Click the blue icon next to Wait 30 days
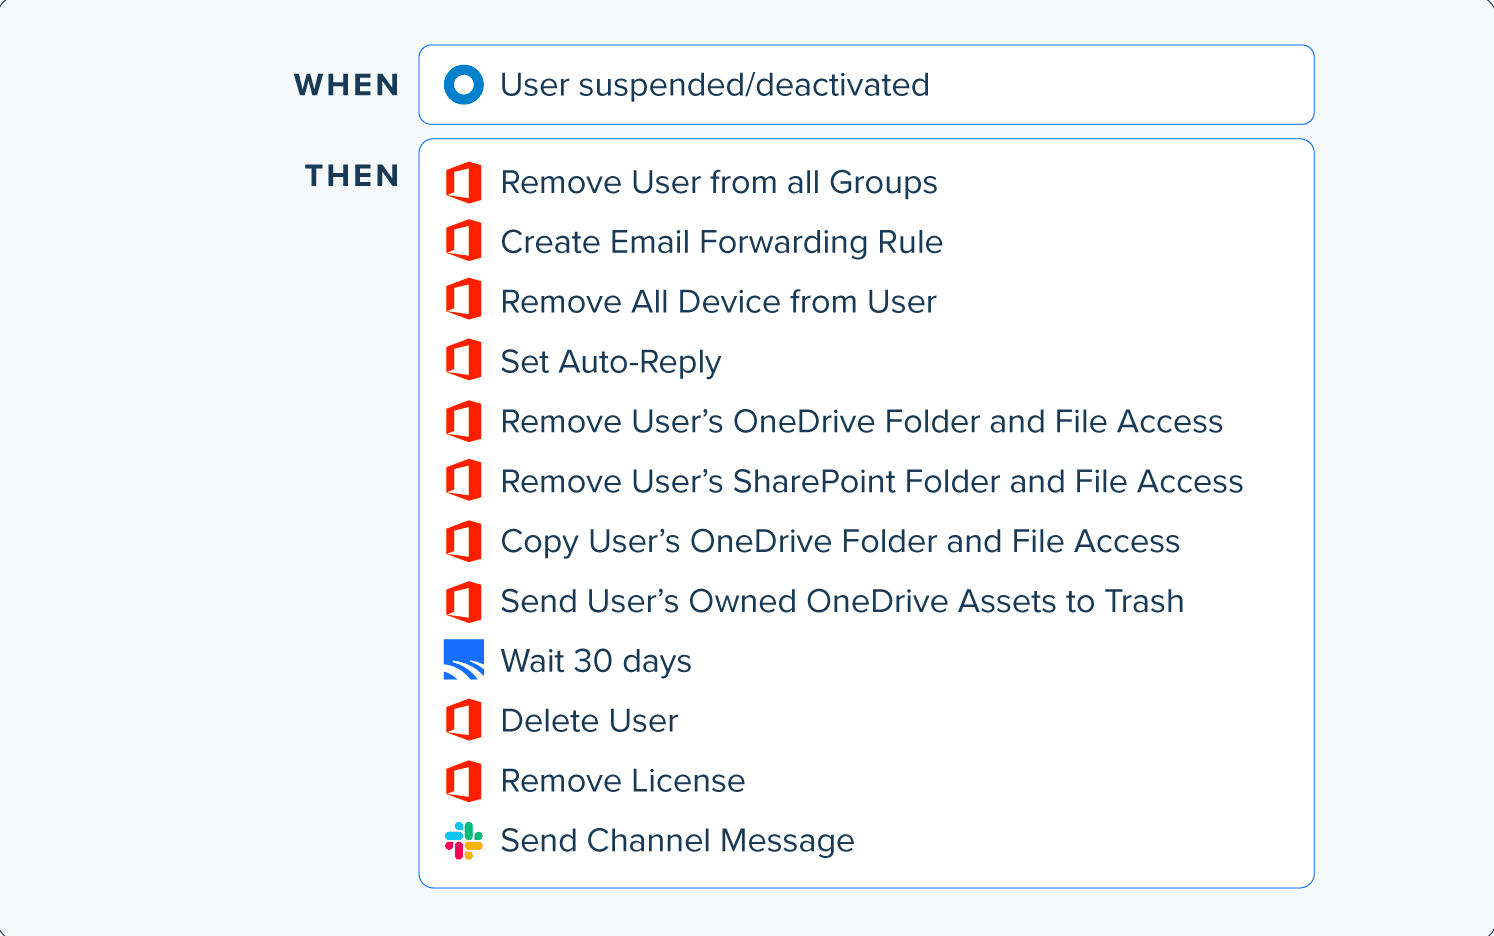The height and width of the screenshot is (936, 1494). [x=464, y=660]
